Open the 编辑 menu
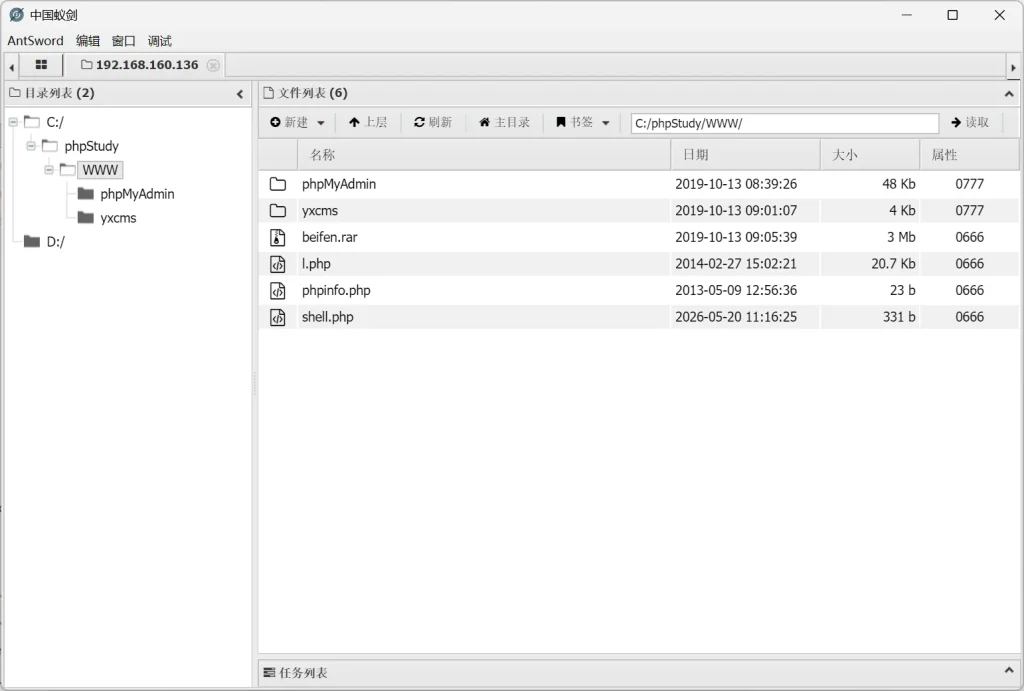Image resolution: width=1024 pixels, height=691 pixels. pyautogui.click(x=88, y=40)
